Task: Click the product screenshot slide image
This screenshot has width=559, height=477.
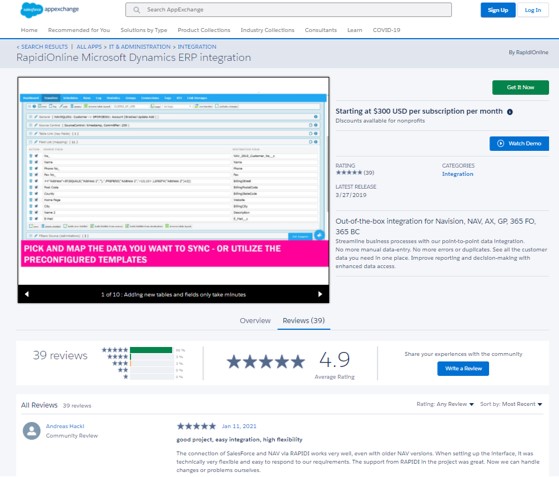Action: 174,181
